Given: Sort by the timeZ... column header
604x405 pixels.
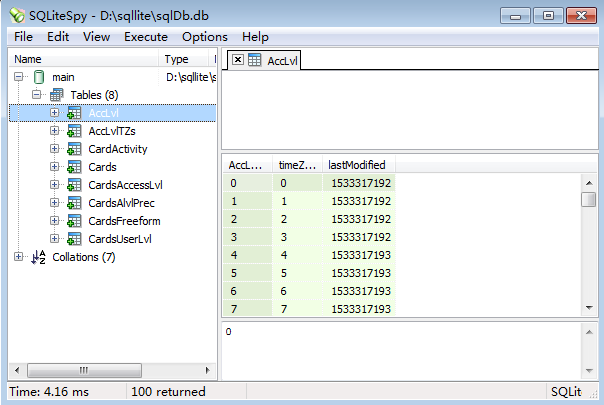Looking at the screenshot, I should 297,165.
